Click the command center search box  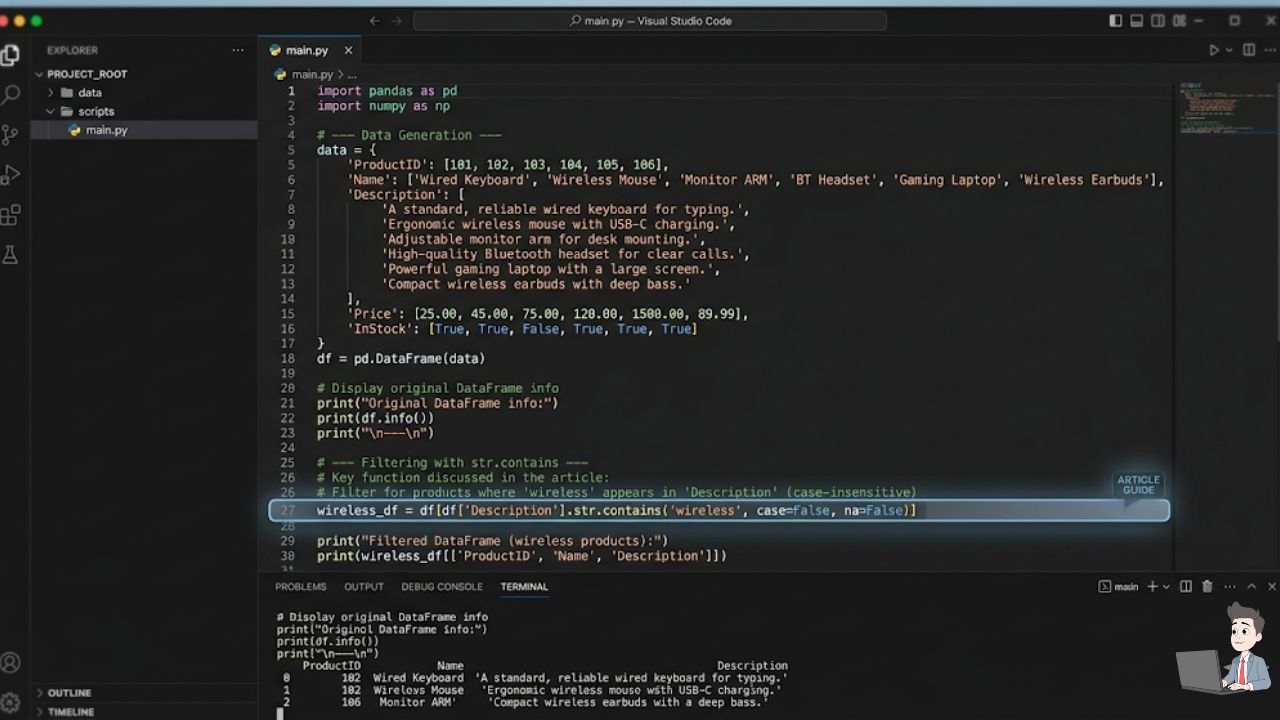click(x=650, y=20)
